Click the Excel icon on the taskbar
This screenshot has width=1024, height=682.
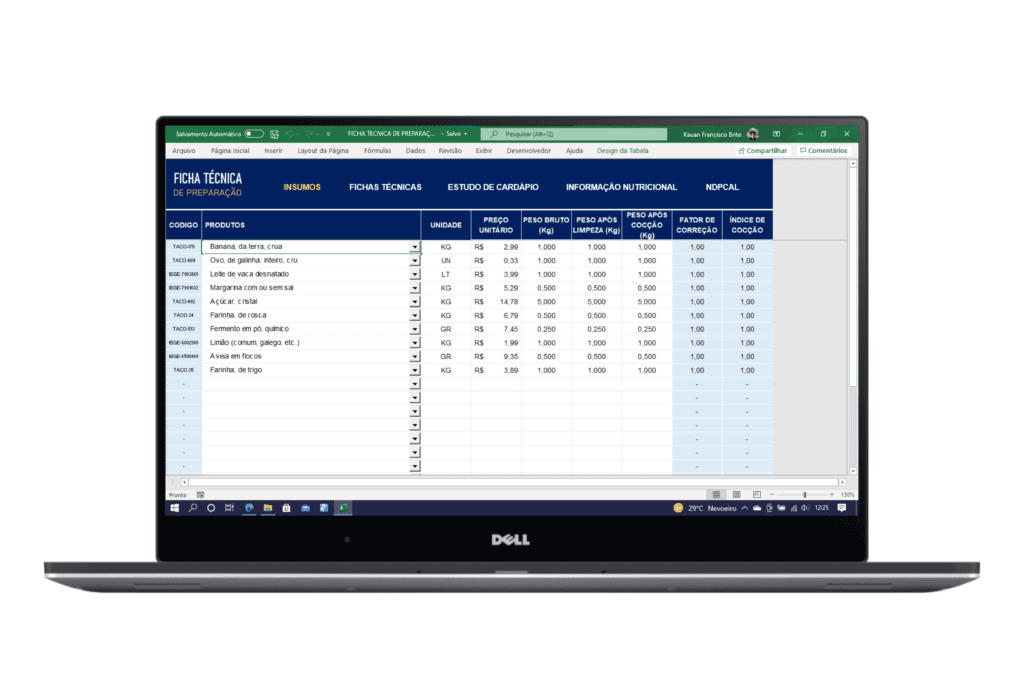pyautogui.click(x=343, y=508)
